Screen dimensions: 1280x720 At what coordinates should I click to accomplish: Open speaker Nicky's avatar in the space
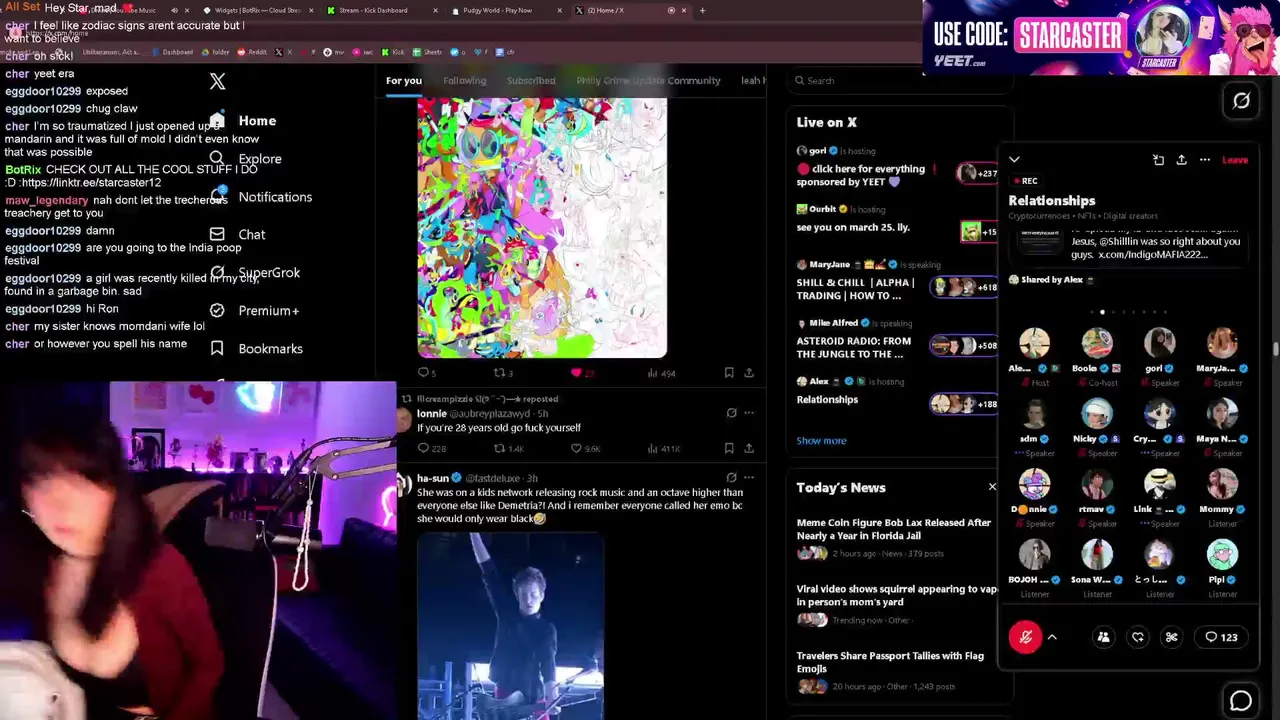1097,414
